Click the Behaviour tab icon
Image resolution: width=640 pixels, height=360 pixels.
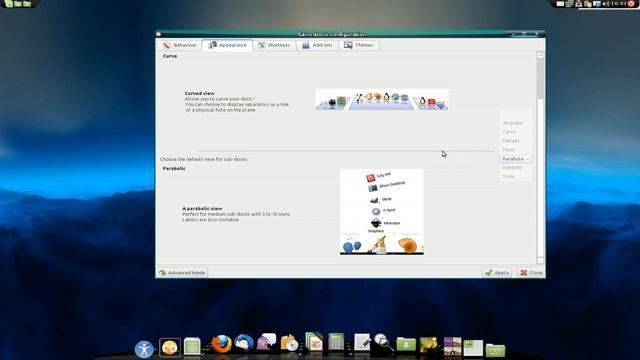click(x=167, y=45)
